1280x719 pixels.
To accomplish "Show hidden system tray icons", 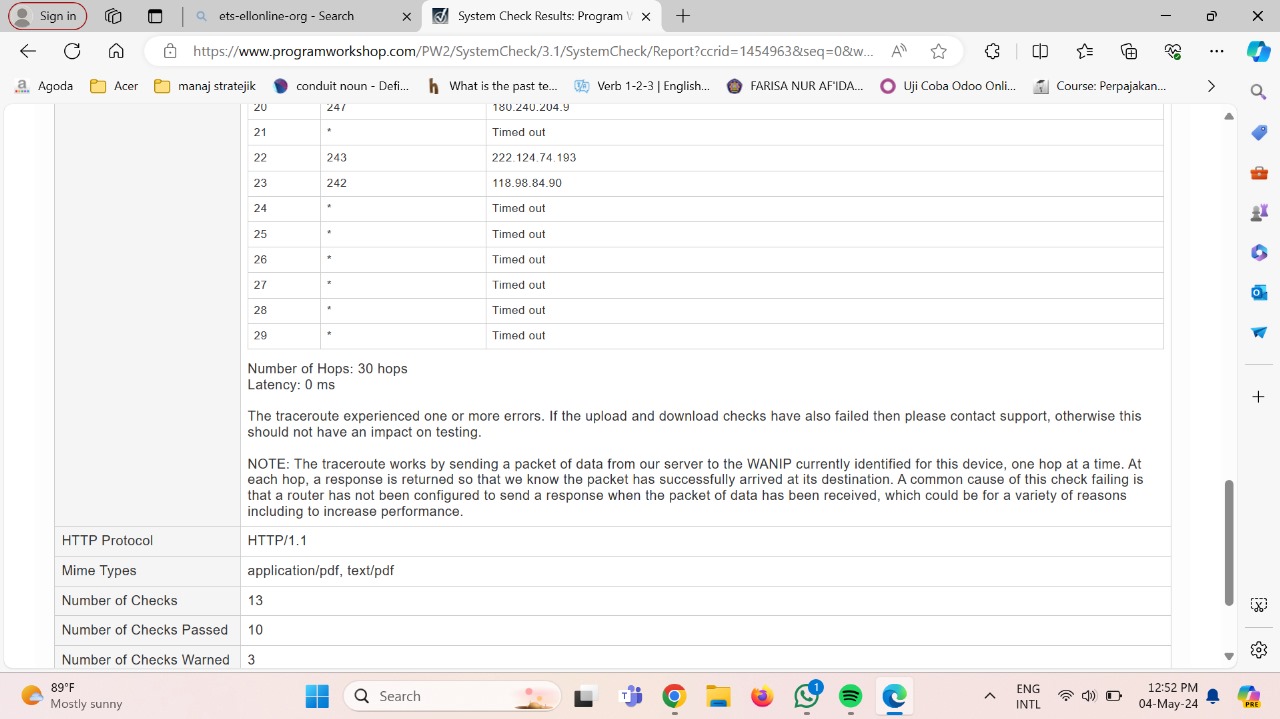I will [990, 696].
